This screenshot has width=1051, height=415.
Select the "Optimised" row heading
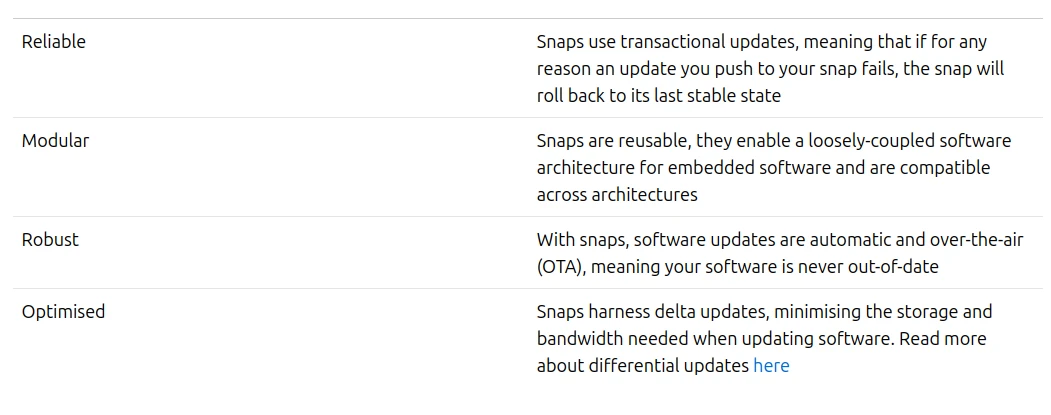pyautogui.click(x=63, y=312)
